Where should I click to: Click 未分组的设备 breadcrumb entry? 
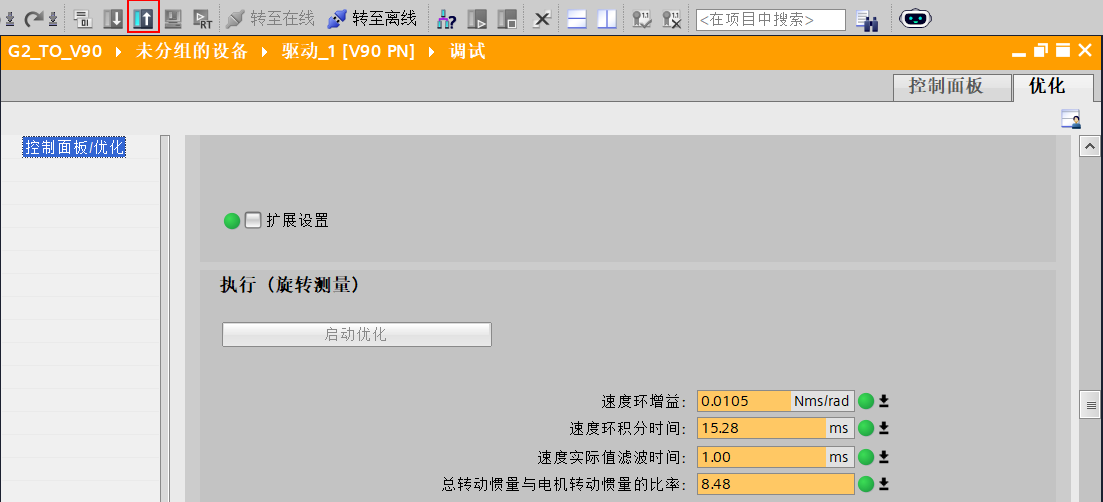pos(191,51)
